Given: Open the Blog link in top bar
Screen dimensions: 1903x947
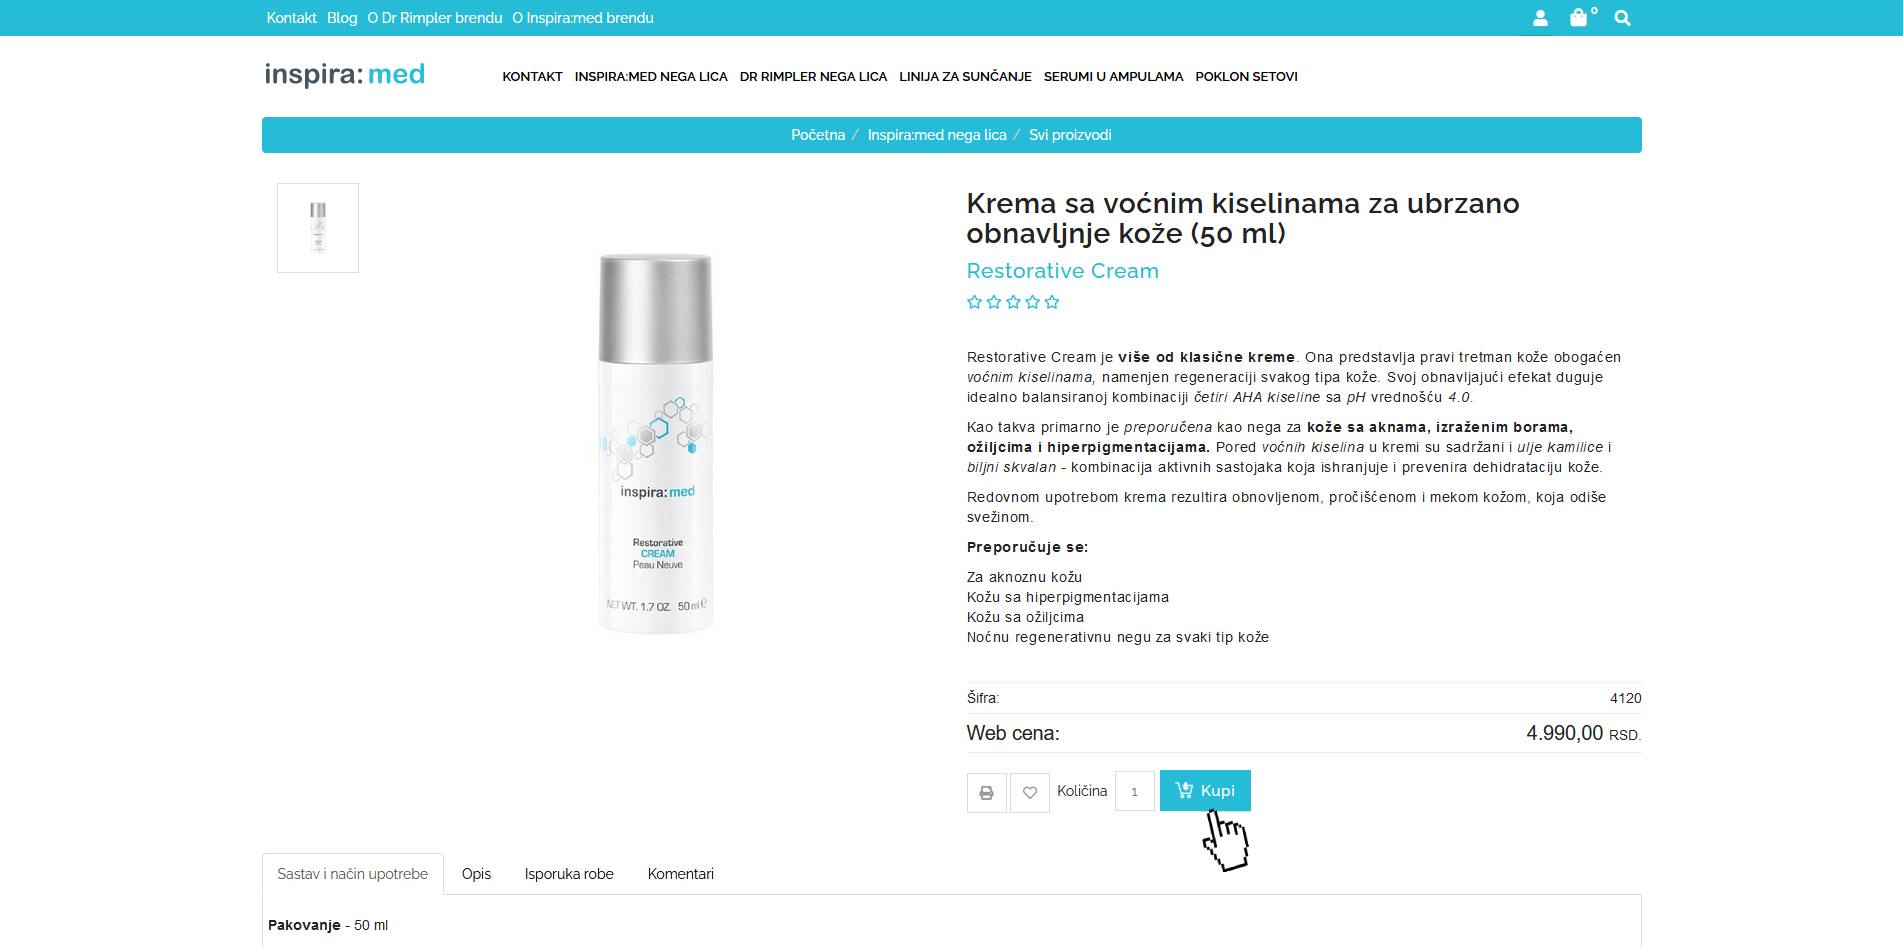Looking at the screenshot, I should click(x=342, y=18).
